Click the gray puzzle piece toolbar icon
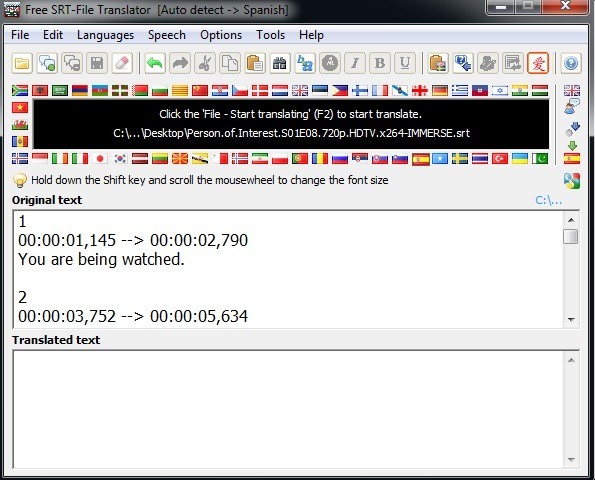Screen dimensions: 595x480 (488, 63)
